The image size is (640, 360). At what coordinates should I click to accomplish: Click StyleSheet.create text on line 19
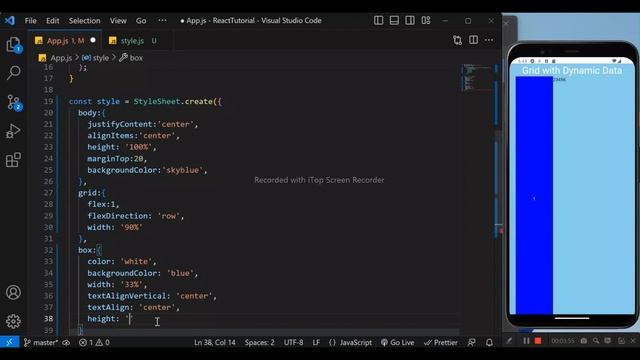tap(173, 101)
